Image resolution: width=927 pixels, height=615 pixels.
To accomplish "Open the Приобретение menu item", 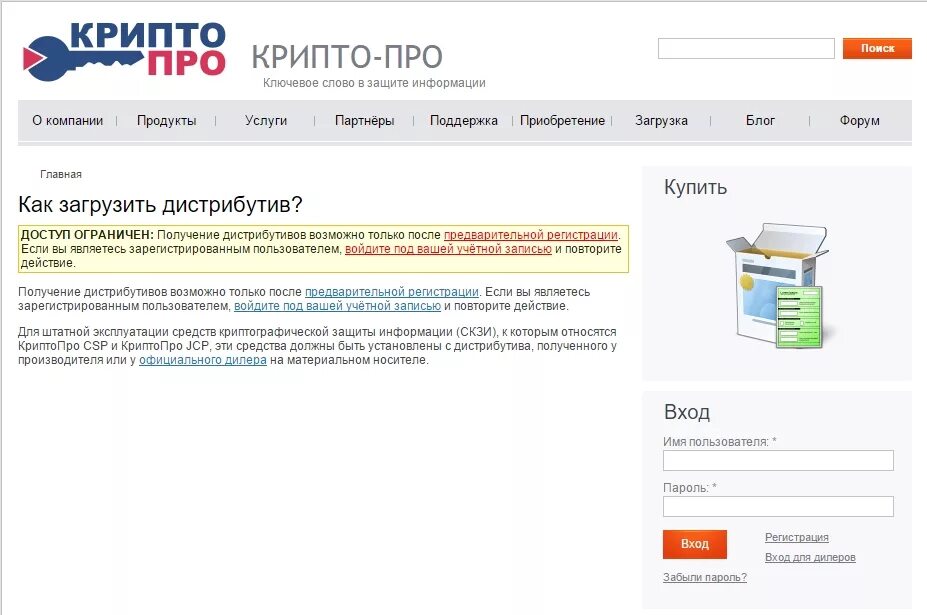I will [x=562, y=121].
